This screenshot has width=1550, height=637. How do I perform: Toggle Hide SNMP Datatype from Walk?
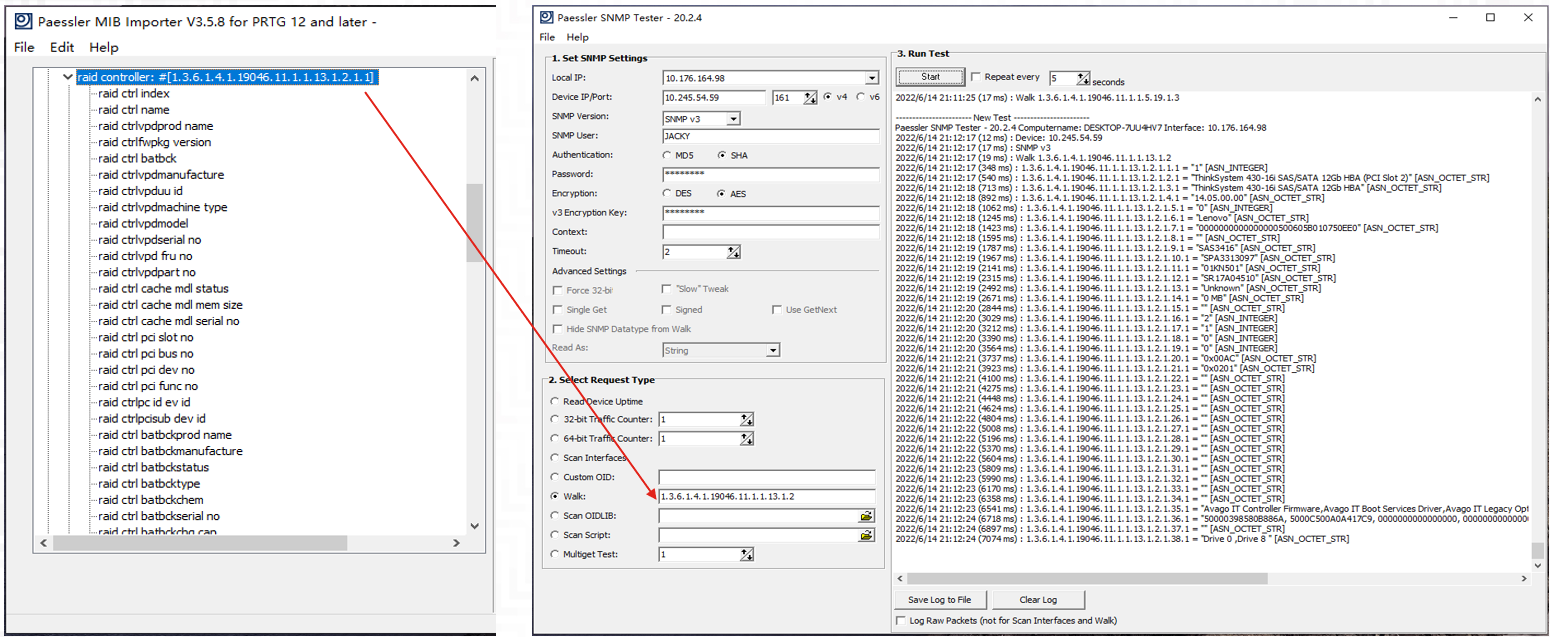pos(557,329)
